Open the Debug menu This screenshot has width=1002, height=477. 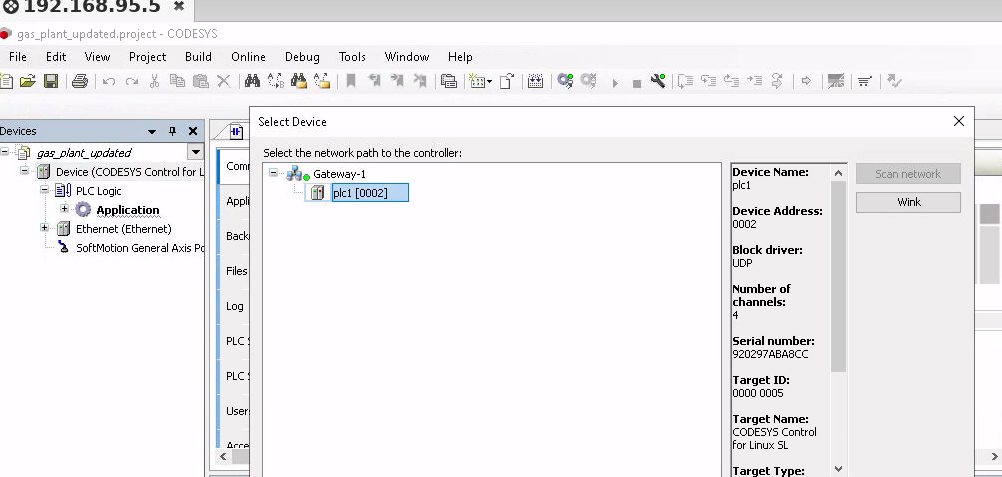(302, 57)
